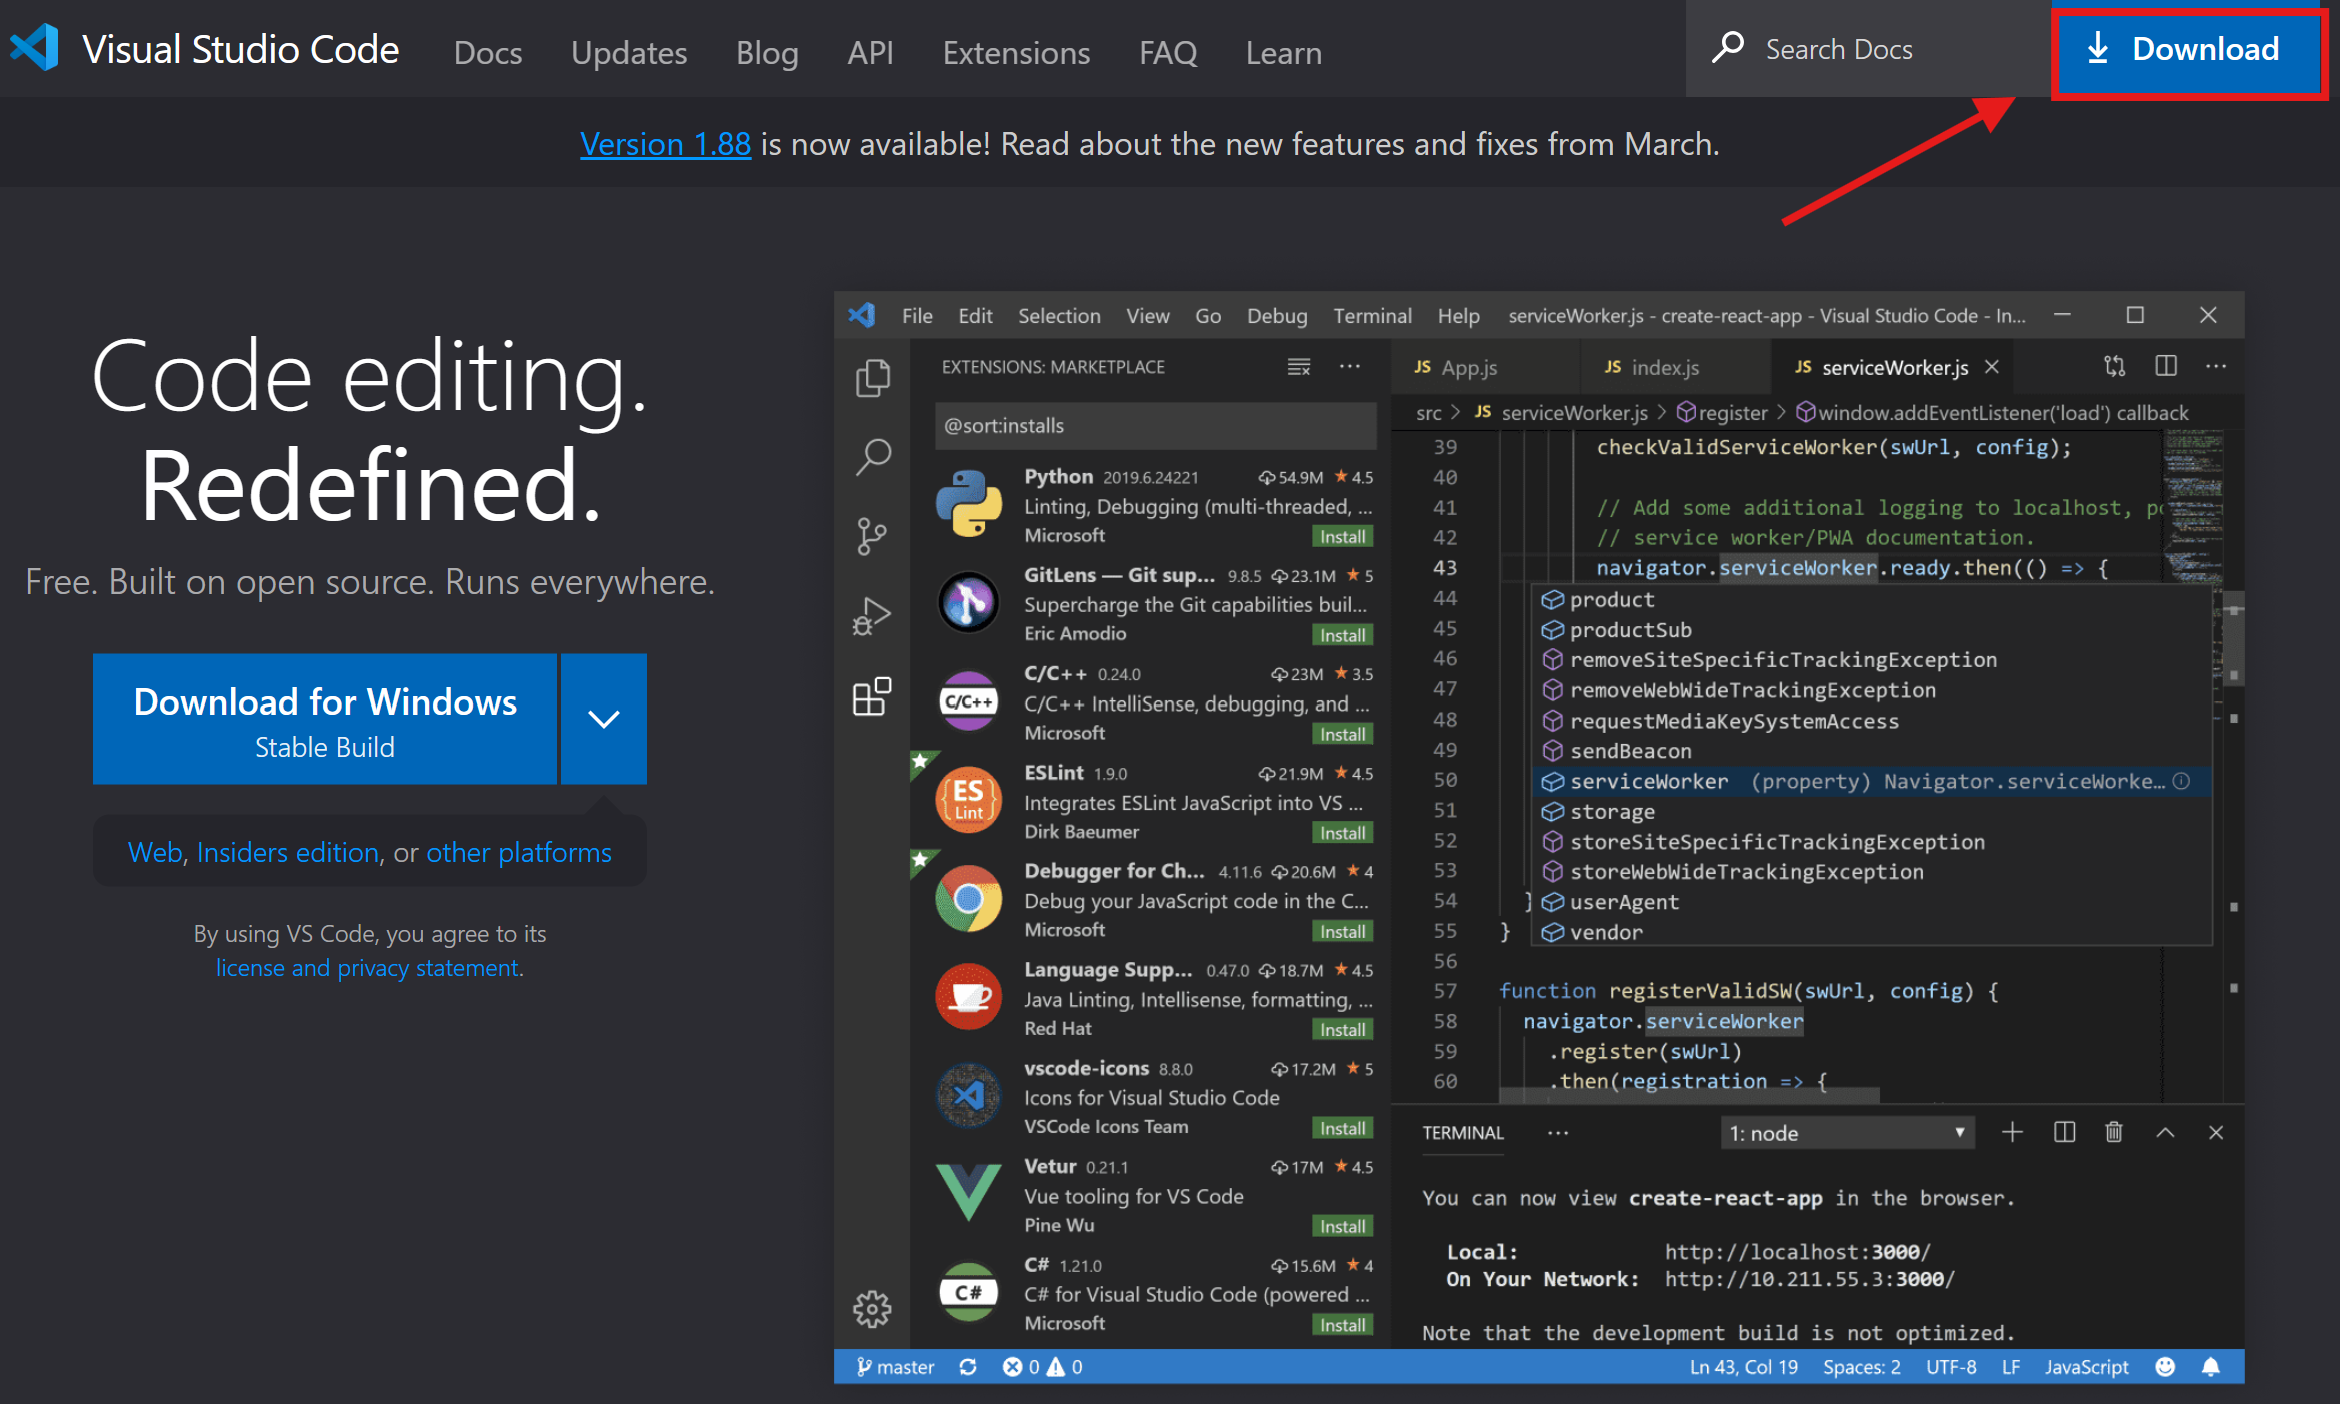Click the notifications bell in status bar
The height and width of the screenshot is (1404, 2340).
[2211, 1367]
